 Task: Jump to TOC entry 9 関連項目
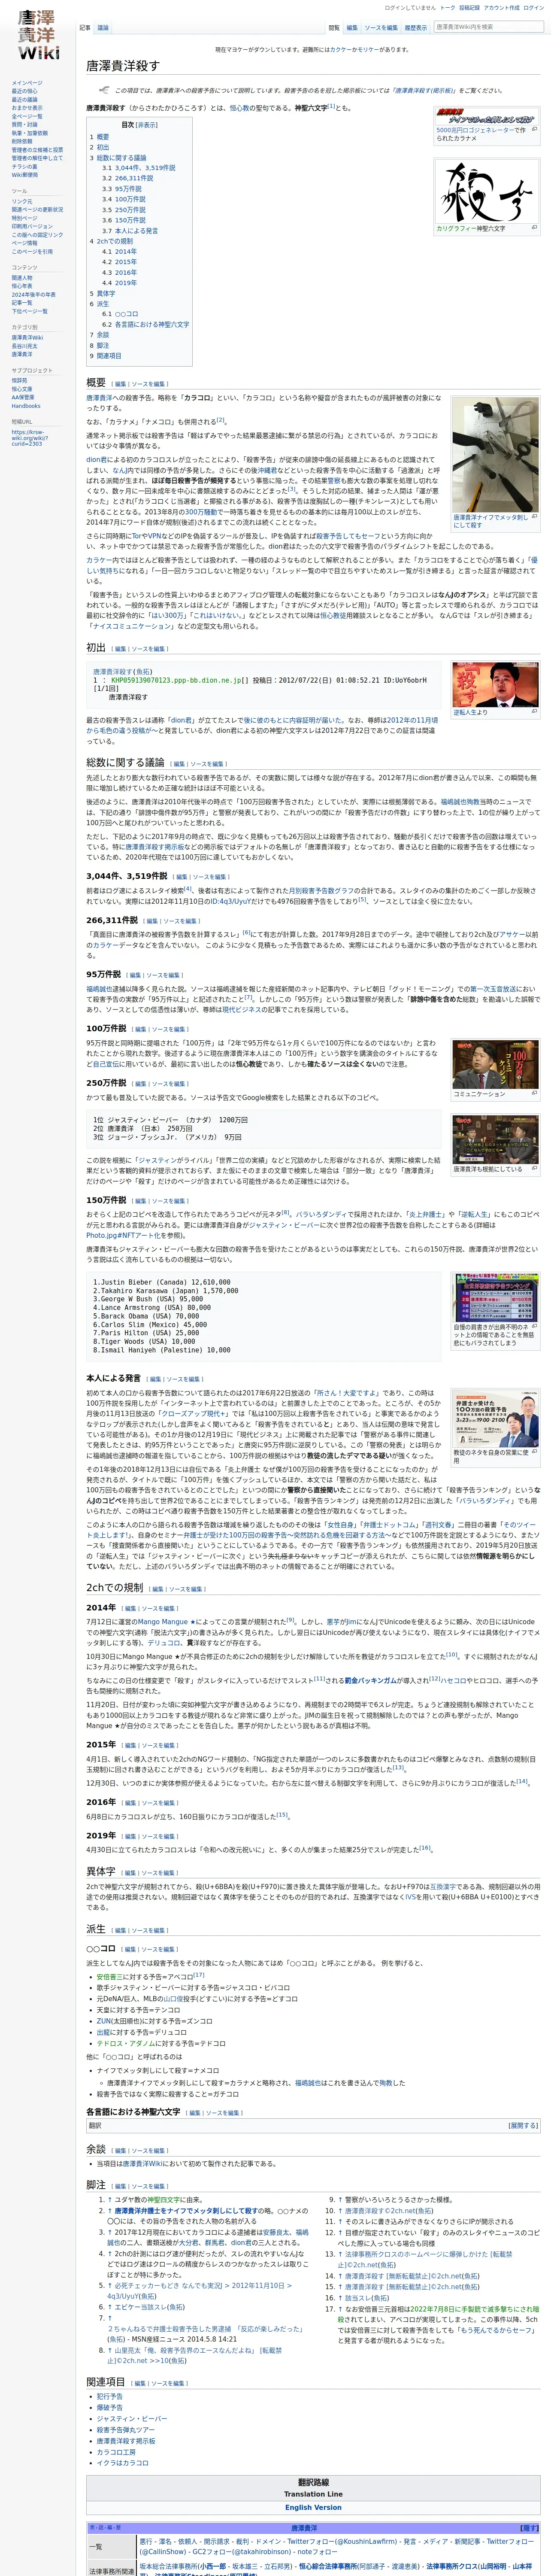pyautogui.click(x=106, y=356)
